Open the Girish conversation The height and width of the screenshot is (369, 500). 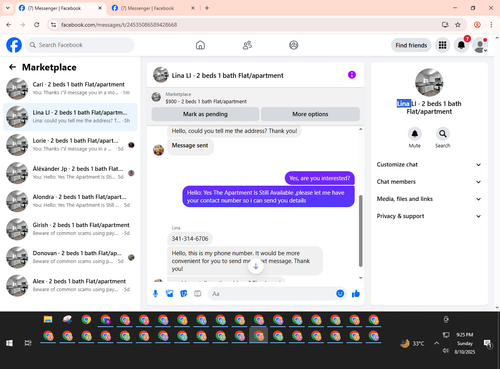pyautogui.click(x=70, y=229)
